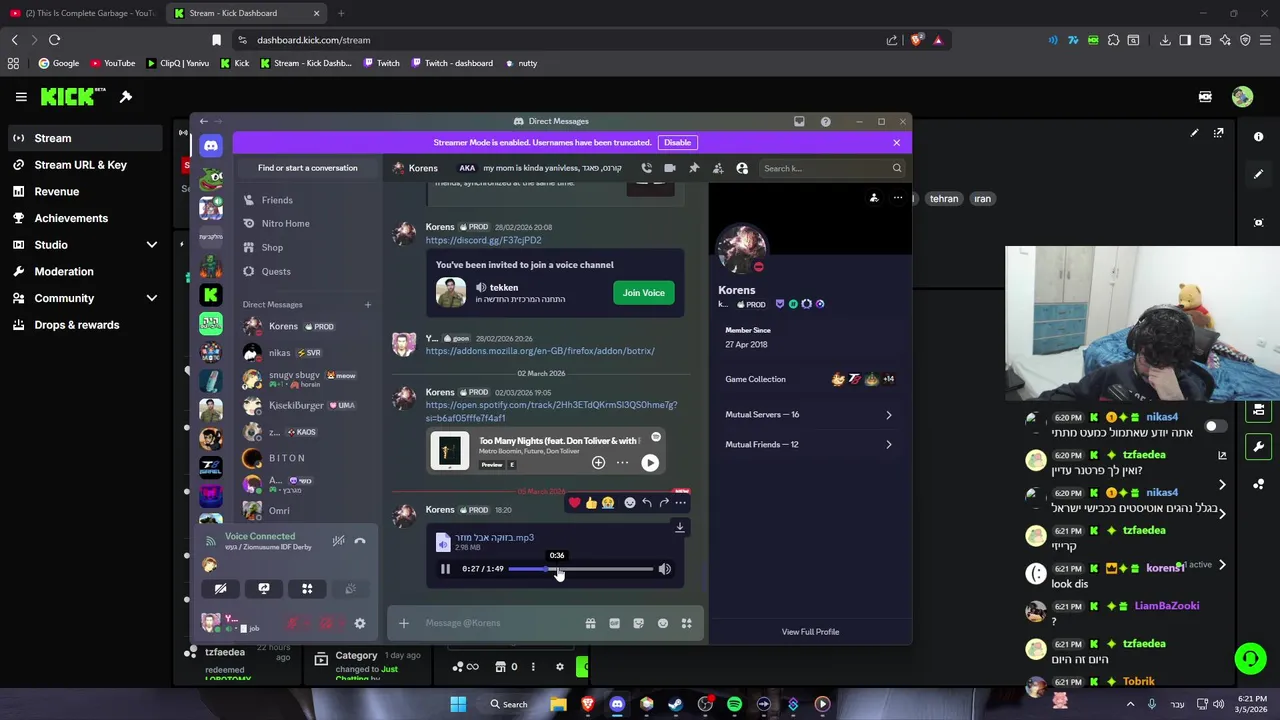1280x720 pixels.
Task: Toggle Discord headphone deafen
Action: click(x=326, y=623)
